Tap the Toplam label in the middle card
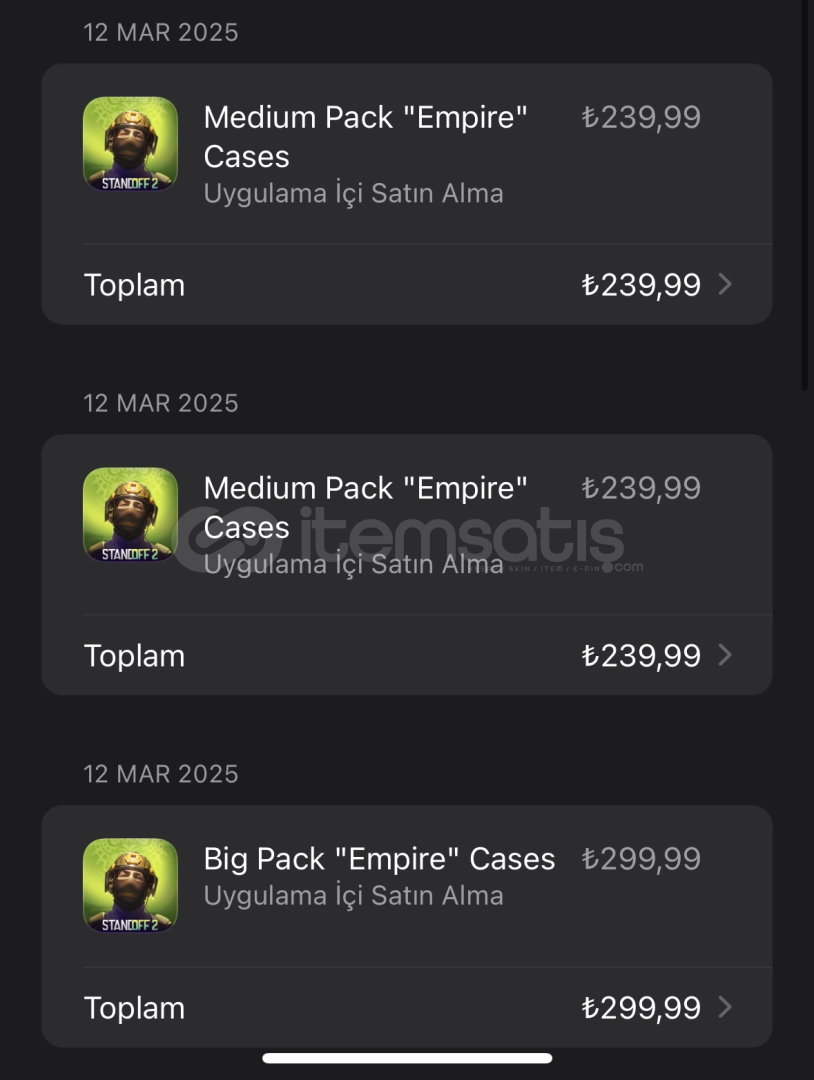The height and width of the screenshot is (1080, 814). [x=134, y=656]
